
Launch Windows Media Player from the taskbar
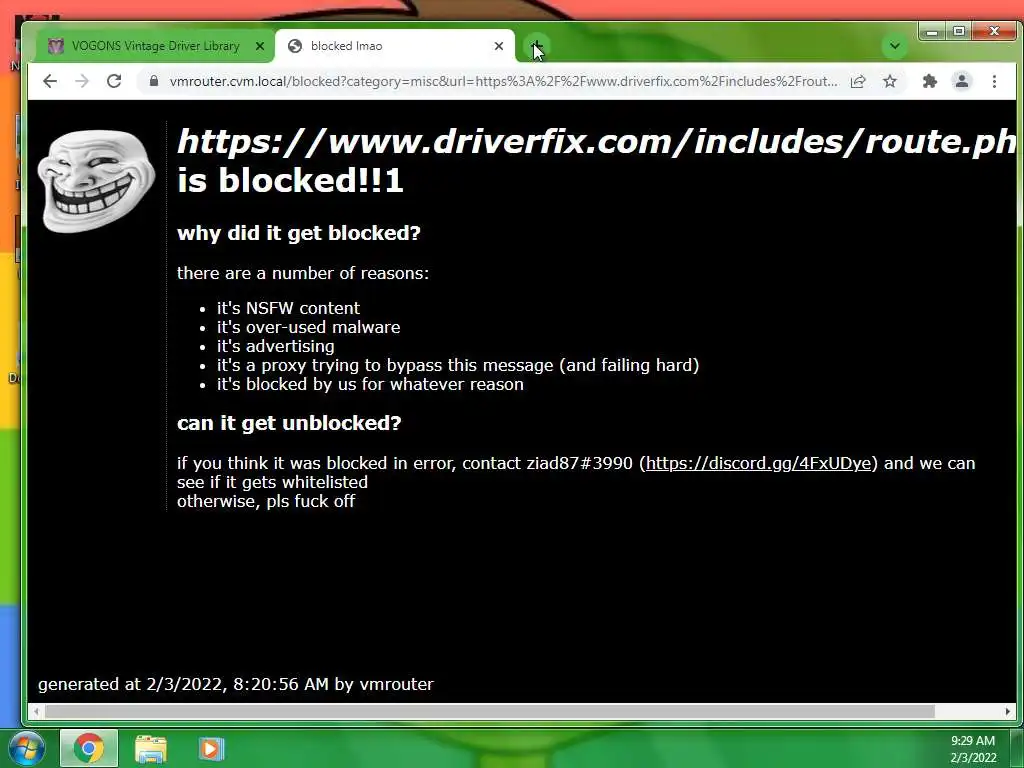[211, 748]
